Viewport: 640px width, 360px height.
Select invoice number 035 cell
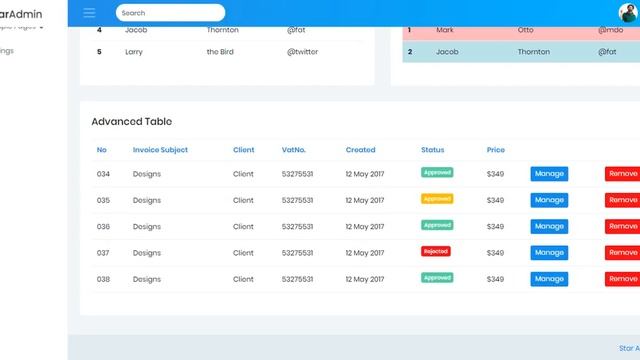click(x=103, y=200)
